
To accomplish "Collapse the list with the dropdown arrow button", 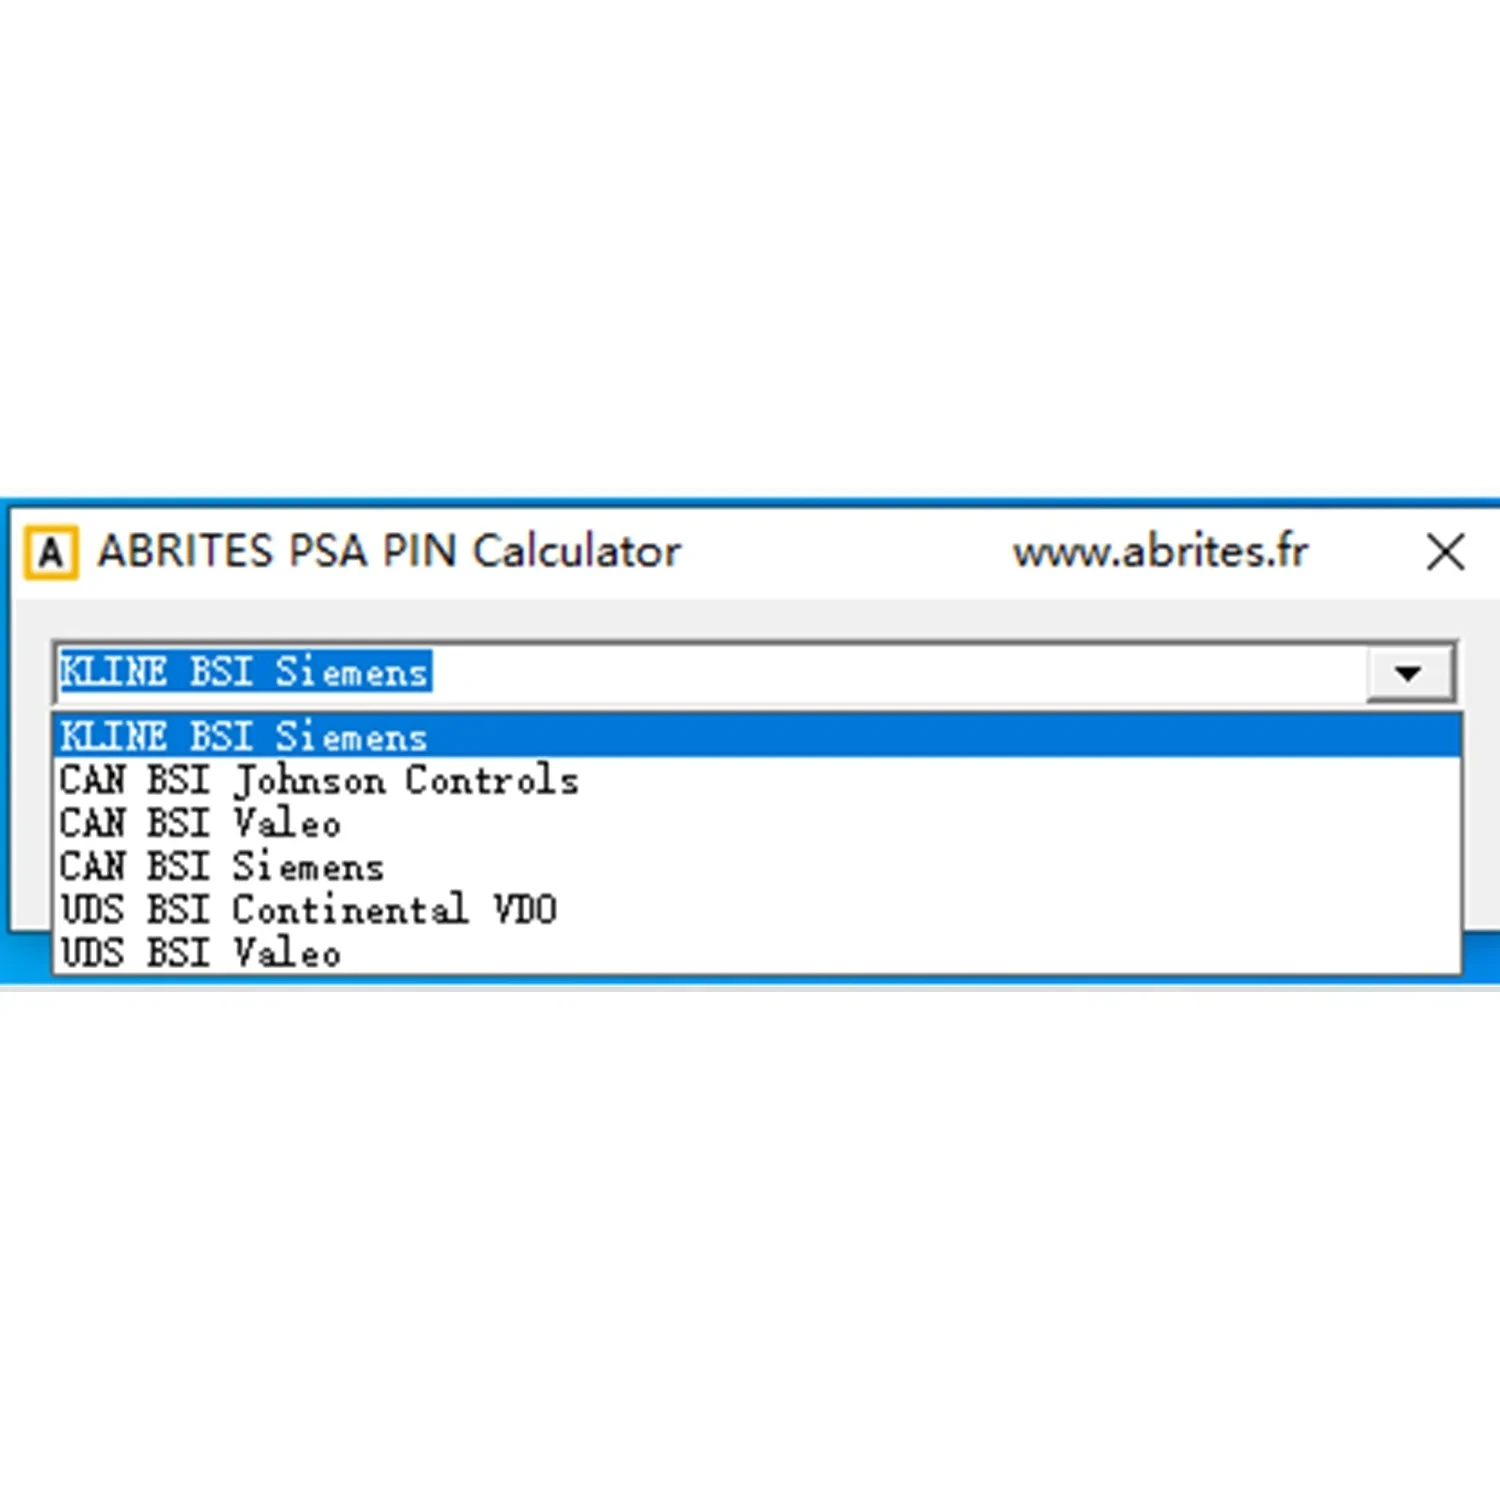I will (x=1408, y=673).
